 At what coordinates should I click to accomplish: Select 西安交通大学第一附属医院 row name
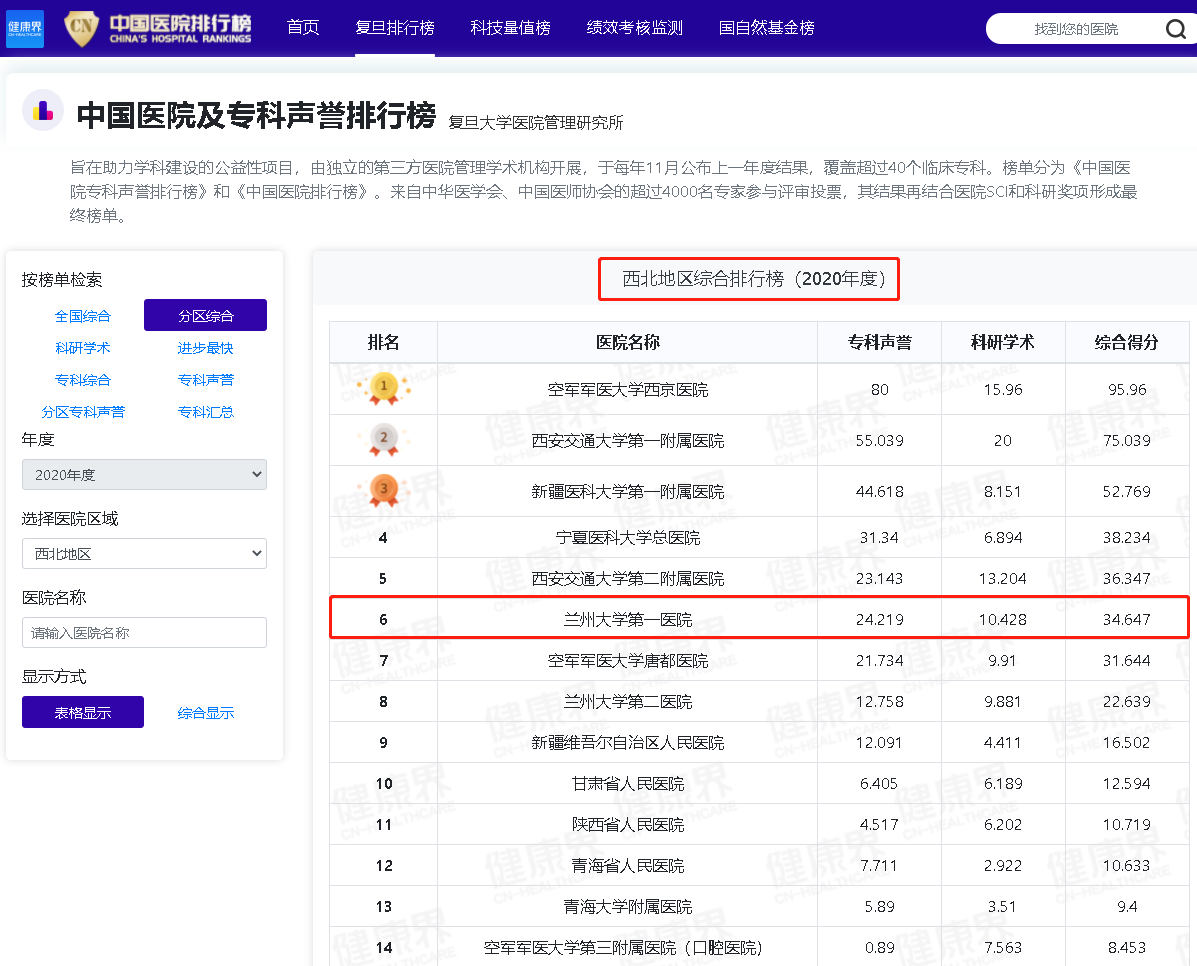628,441
